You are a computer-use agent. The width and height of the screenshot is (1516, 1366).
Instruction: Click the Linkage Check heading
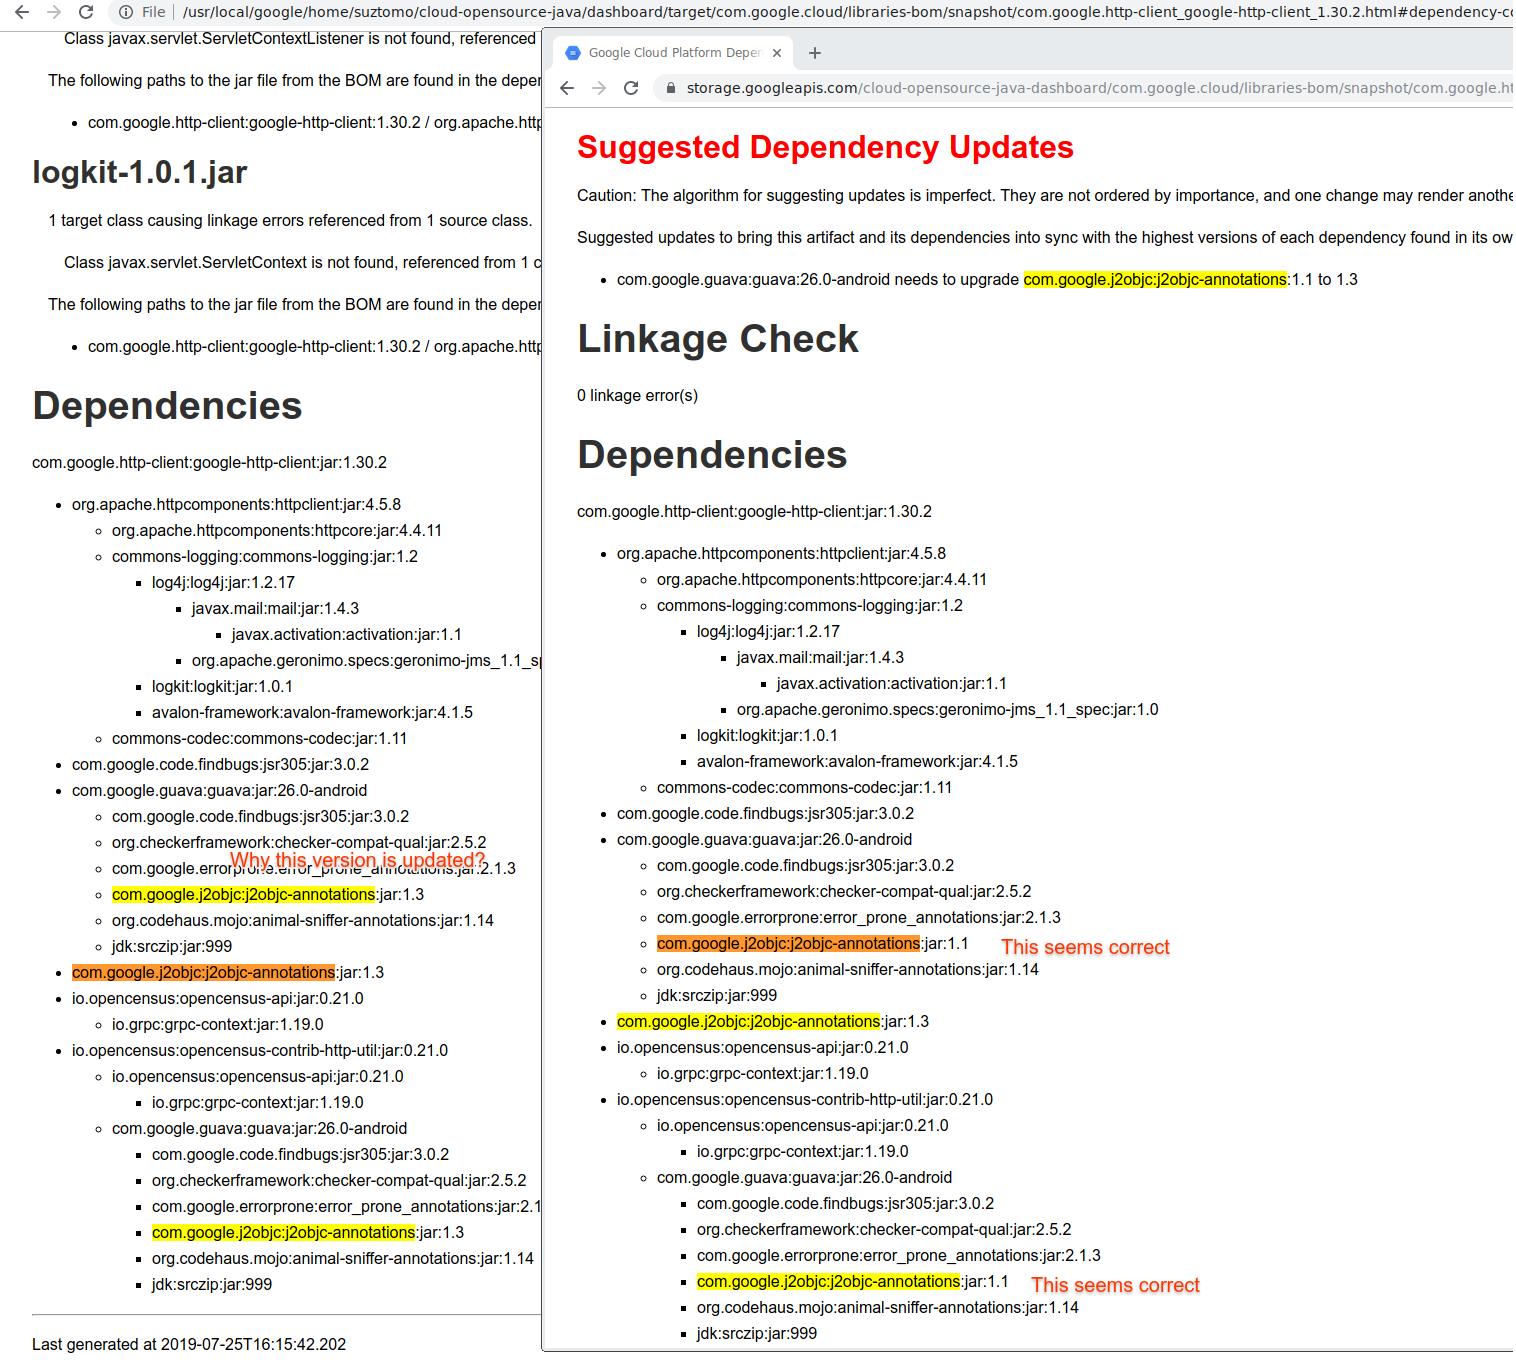(717, 339)
